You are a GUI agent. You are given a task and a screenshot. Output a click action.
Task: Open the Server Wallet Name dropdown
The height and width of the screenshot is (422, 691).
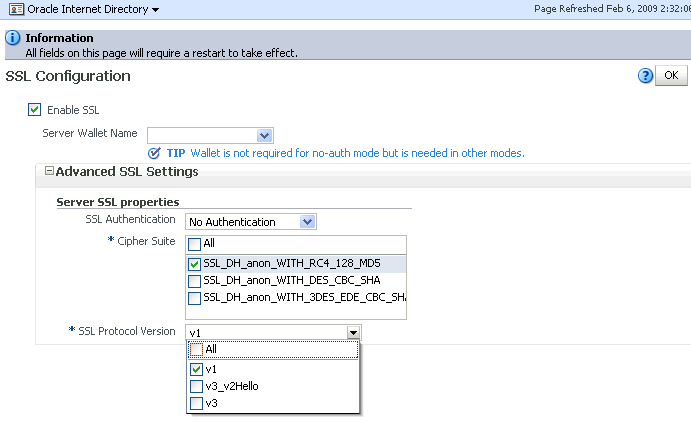click(264, 135)
